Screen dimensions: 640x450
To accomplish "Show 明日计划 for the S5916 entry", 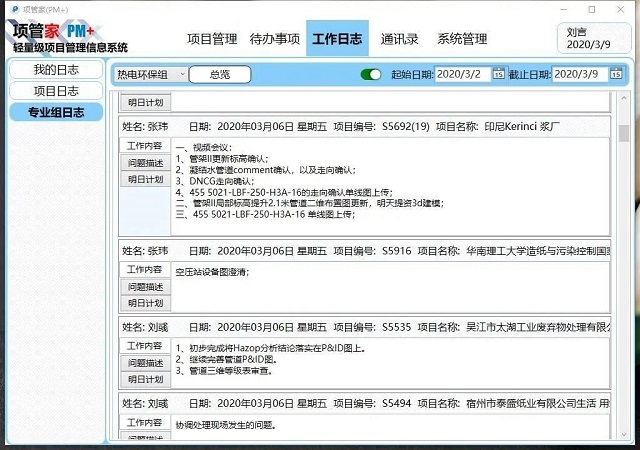I will pos(145,302).
